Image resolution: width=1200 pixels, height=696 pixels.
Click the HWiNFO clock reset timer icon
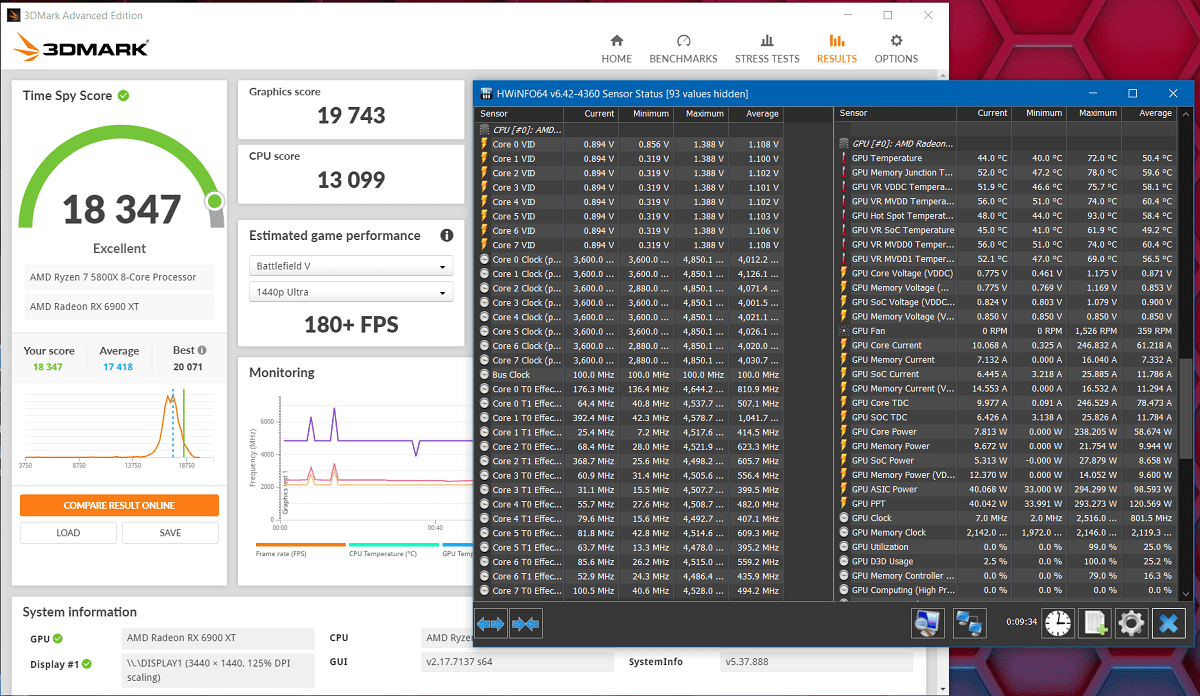tap(1057, 623)
